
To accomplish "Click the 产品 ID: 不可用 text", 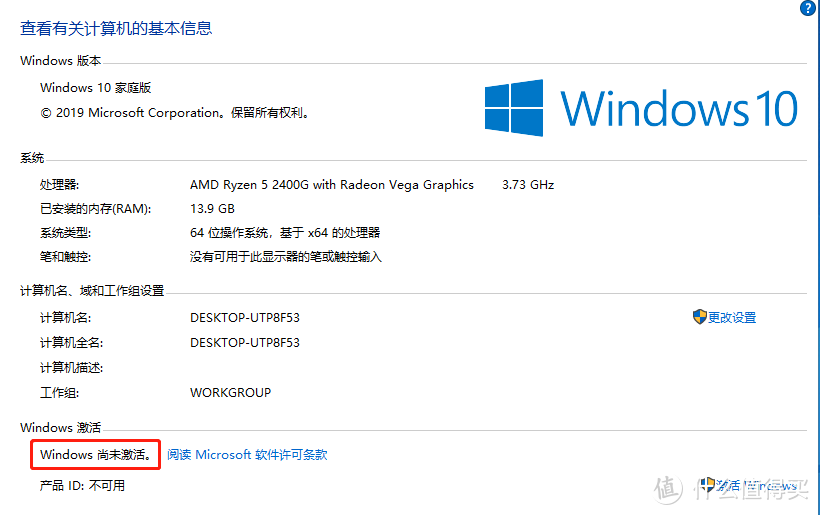I will tap(83, 486).
